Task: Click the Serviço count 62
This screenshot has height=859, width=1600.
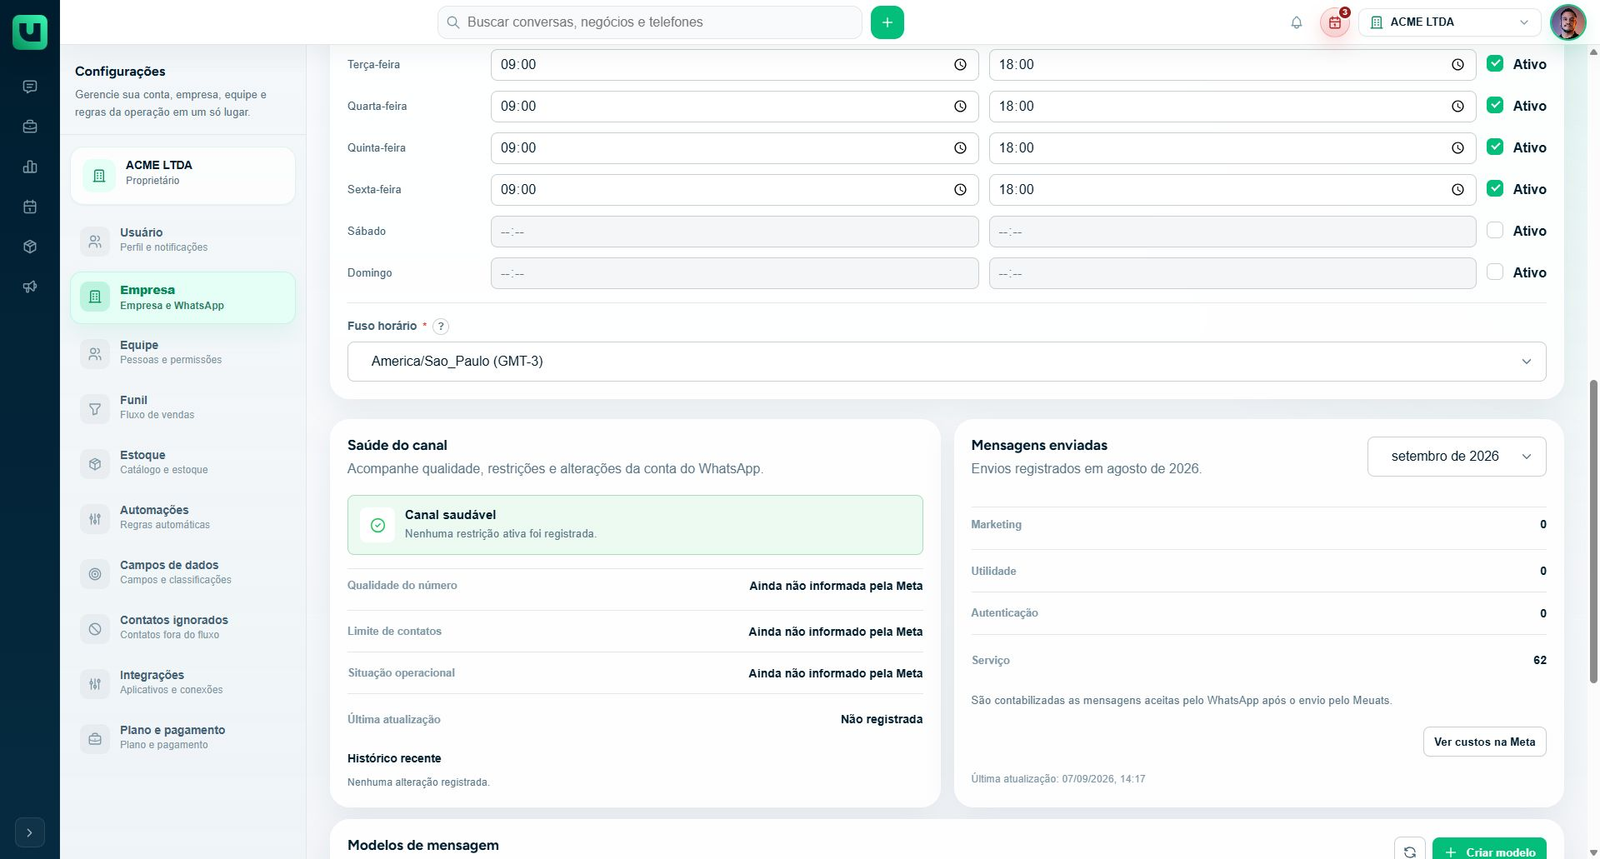Action: coord(1540,660)
